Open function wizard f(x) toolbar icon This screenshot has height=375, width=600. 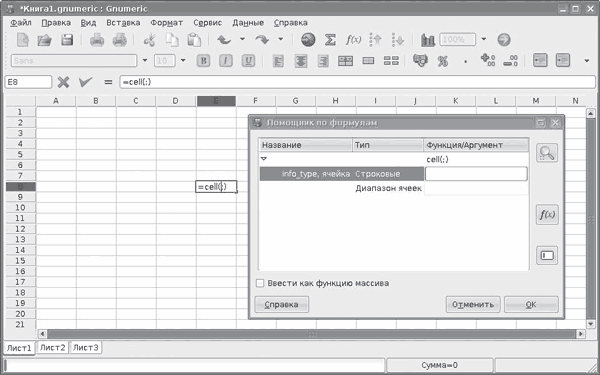pos(353,40)
